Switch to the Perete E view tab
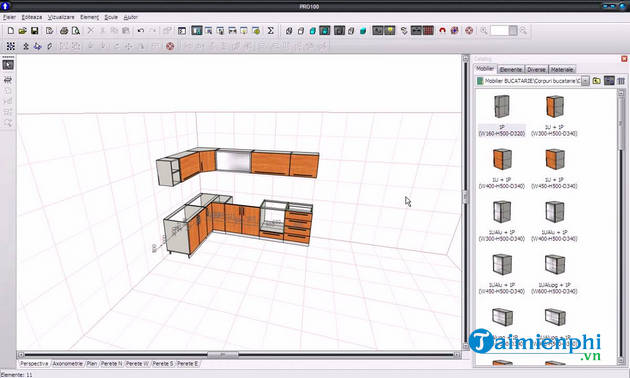The image size is (630, 378). [x=188, y=364]
